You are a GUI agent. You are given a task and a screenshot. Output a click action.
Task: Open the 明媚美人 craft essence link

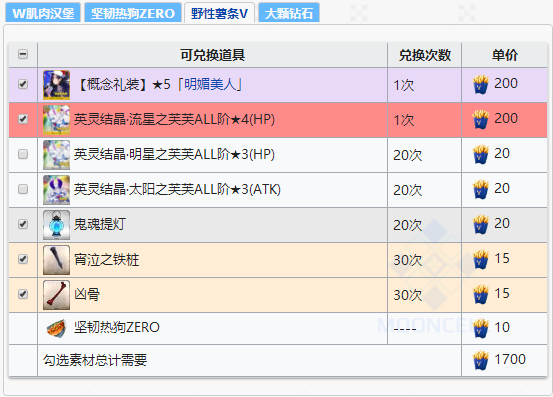click(x=209, y=84)
